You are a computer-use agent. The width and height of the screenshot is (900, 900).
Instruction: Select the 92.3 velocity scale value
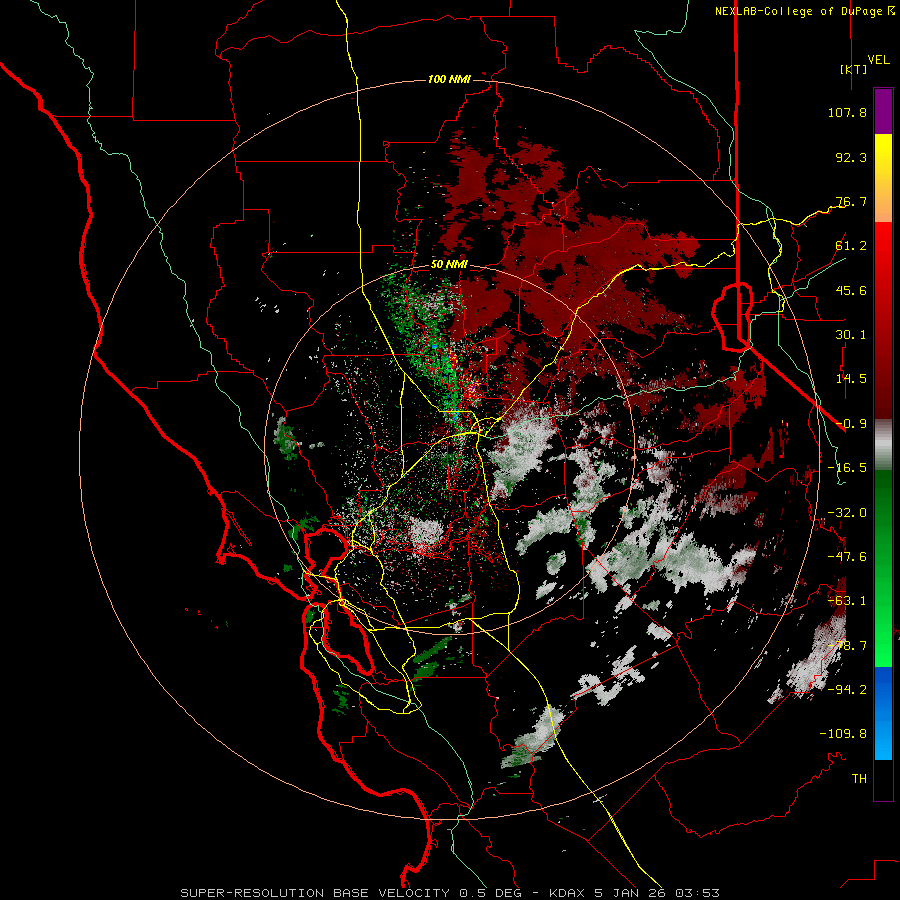click(x=851, y=157)
